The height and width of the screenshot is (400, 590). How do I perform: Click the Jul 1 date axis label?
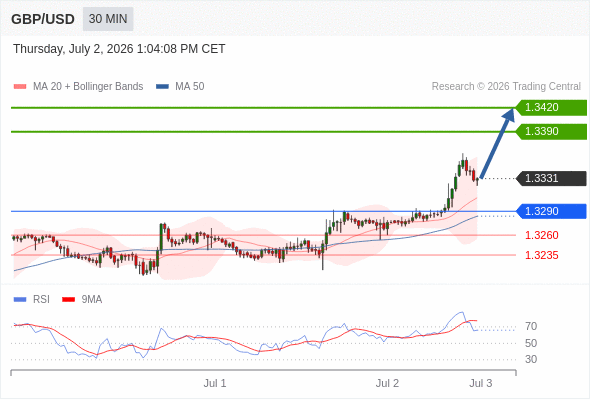click(215, 383)
